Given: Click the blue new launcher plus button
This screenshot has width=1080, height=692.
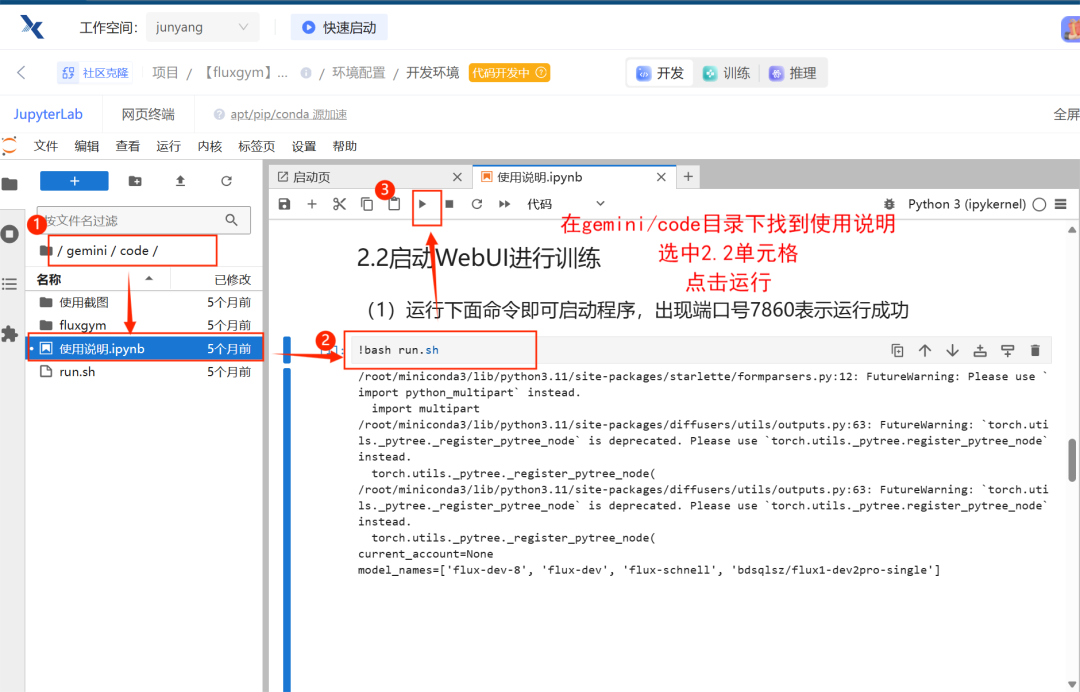Looking at the screenshot, I should click(x=74, y=180).
